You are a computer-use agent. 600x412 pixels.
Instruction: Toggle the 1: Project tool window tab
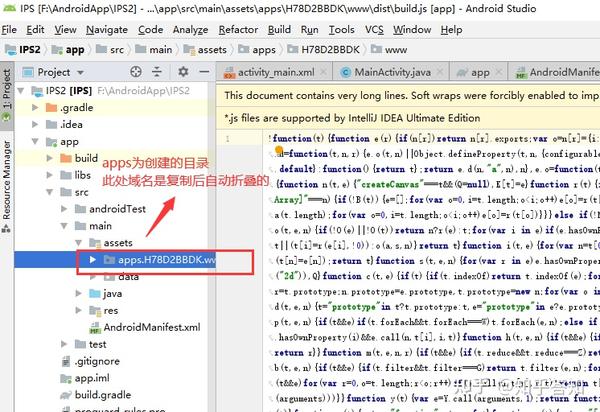pos(7,95)
